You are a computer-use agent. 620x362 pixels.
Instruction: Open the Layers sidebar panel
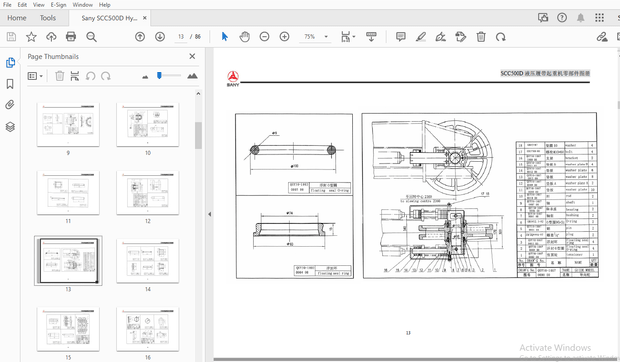pyautogui.click(x=10, y=126)
